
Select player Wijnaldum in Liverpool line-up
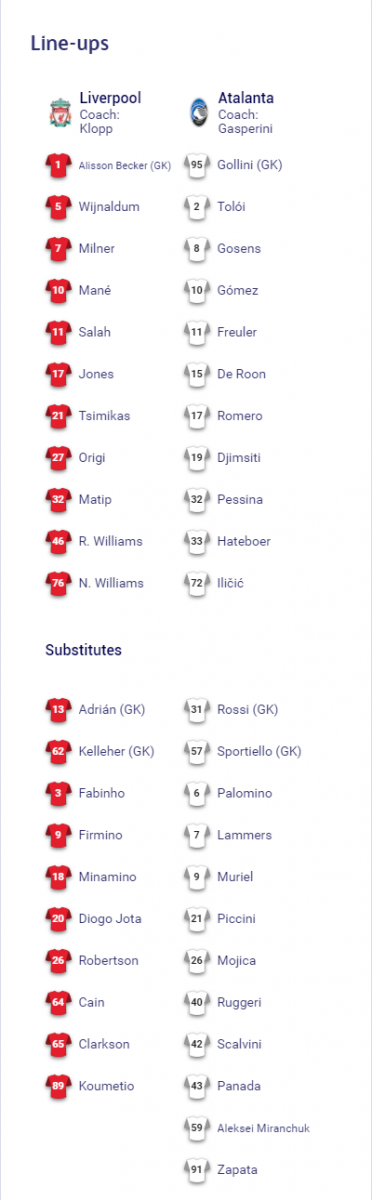coord(109,207)
